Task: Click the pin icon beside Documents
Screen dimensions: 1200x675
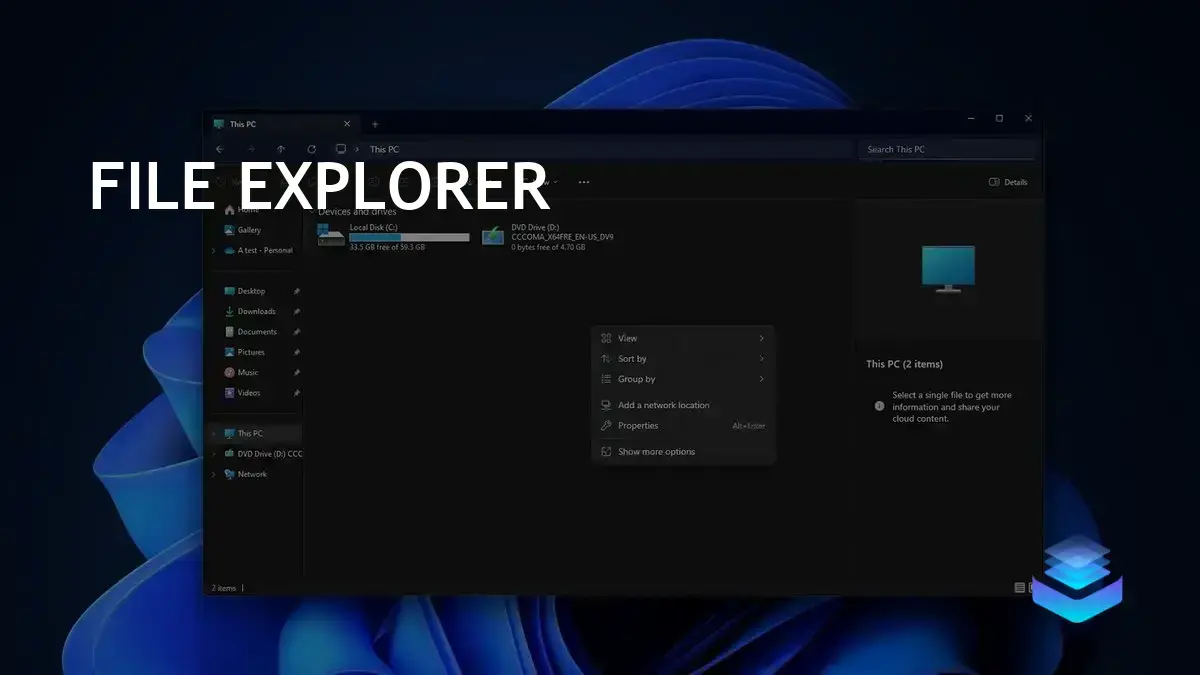Action: coord(296,332)
